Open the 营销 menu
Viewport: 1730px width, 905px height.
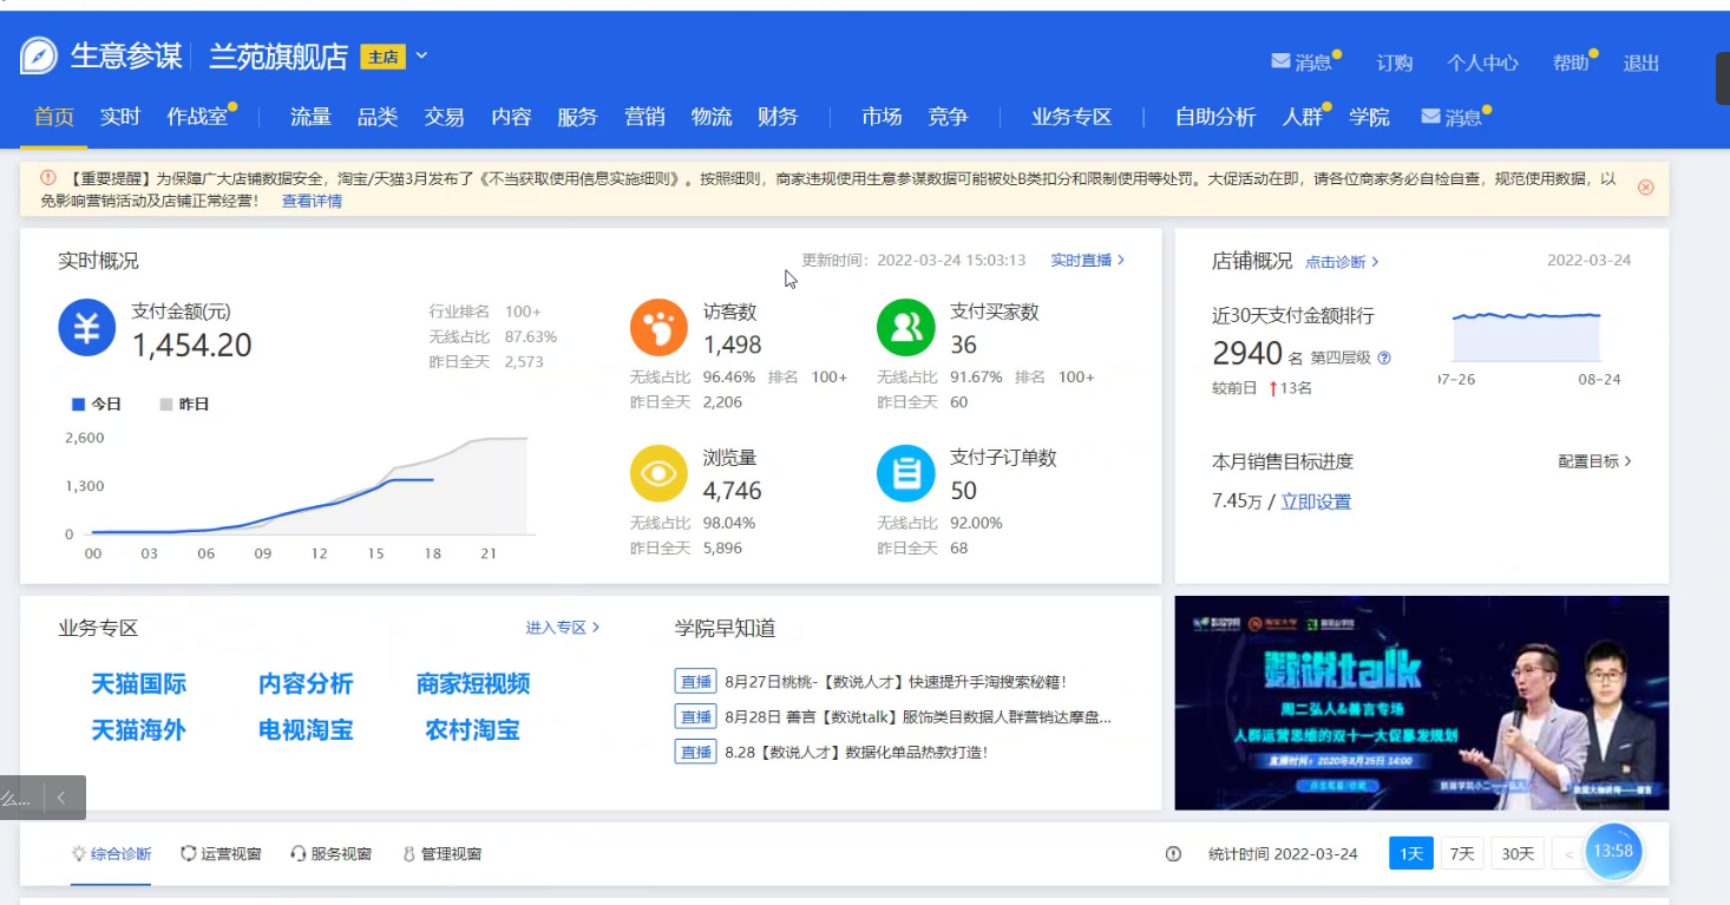click(644, 117)
